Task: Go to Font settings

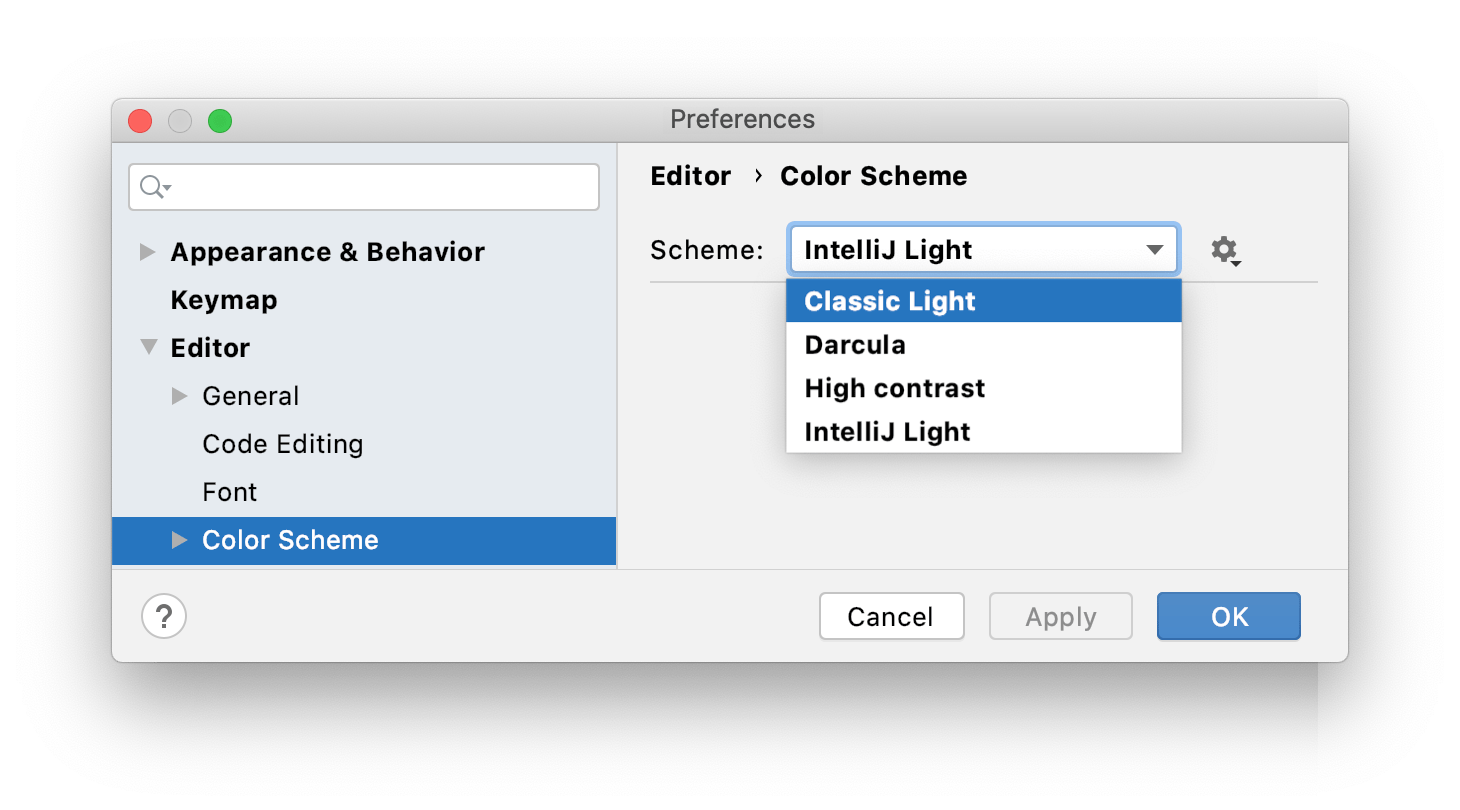Action: pos(229,491)
